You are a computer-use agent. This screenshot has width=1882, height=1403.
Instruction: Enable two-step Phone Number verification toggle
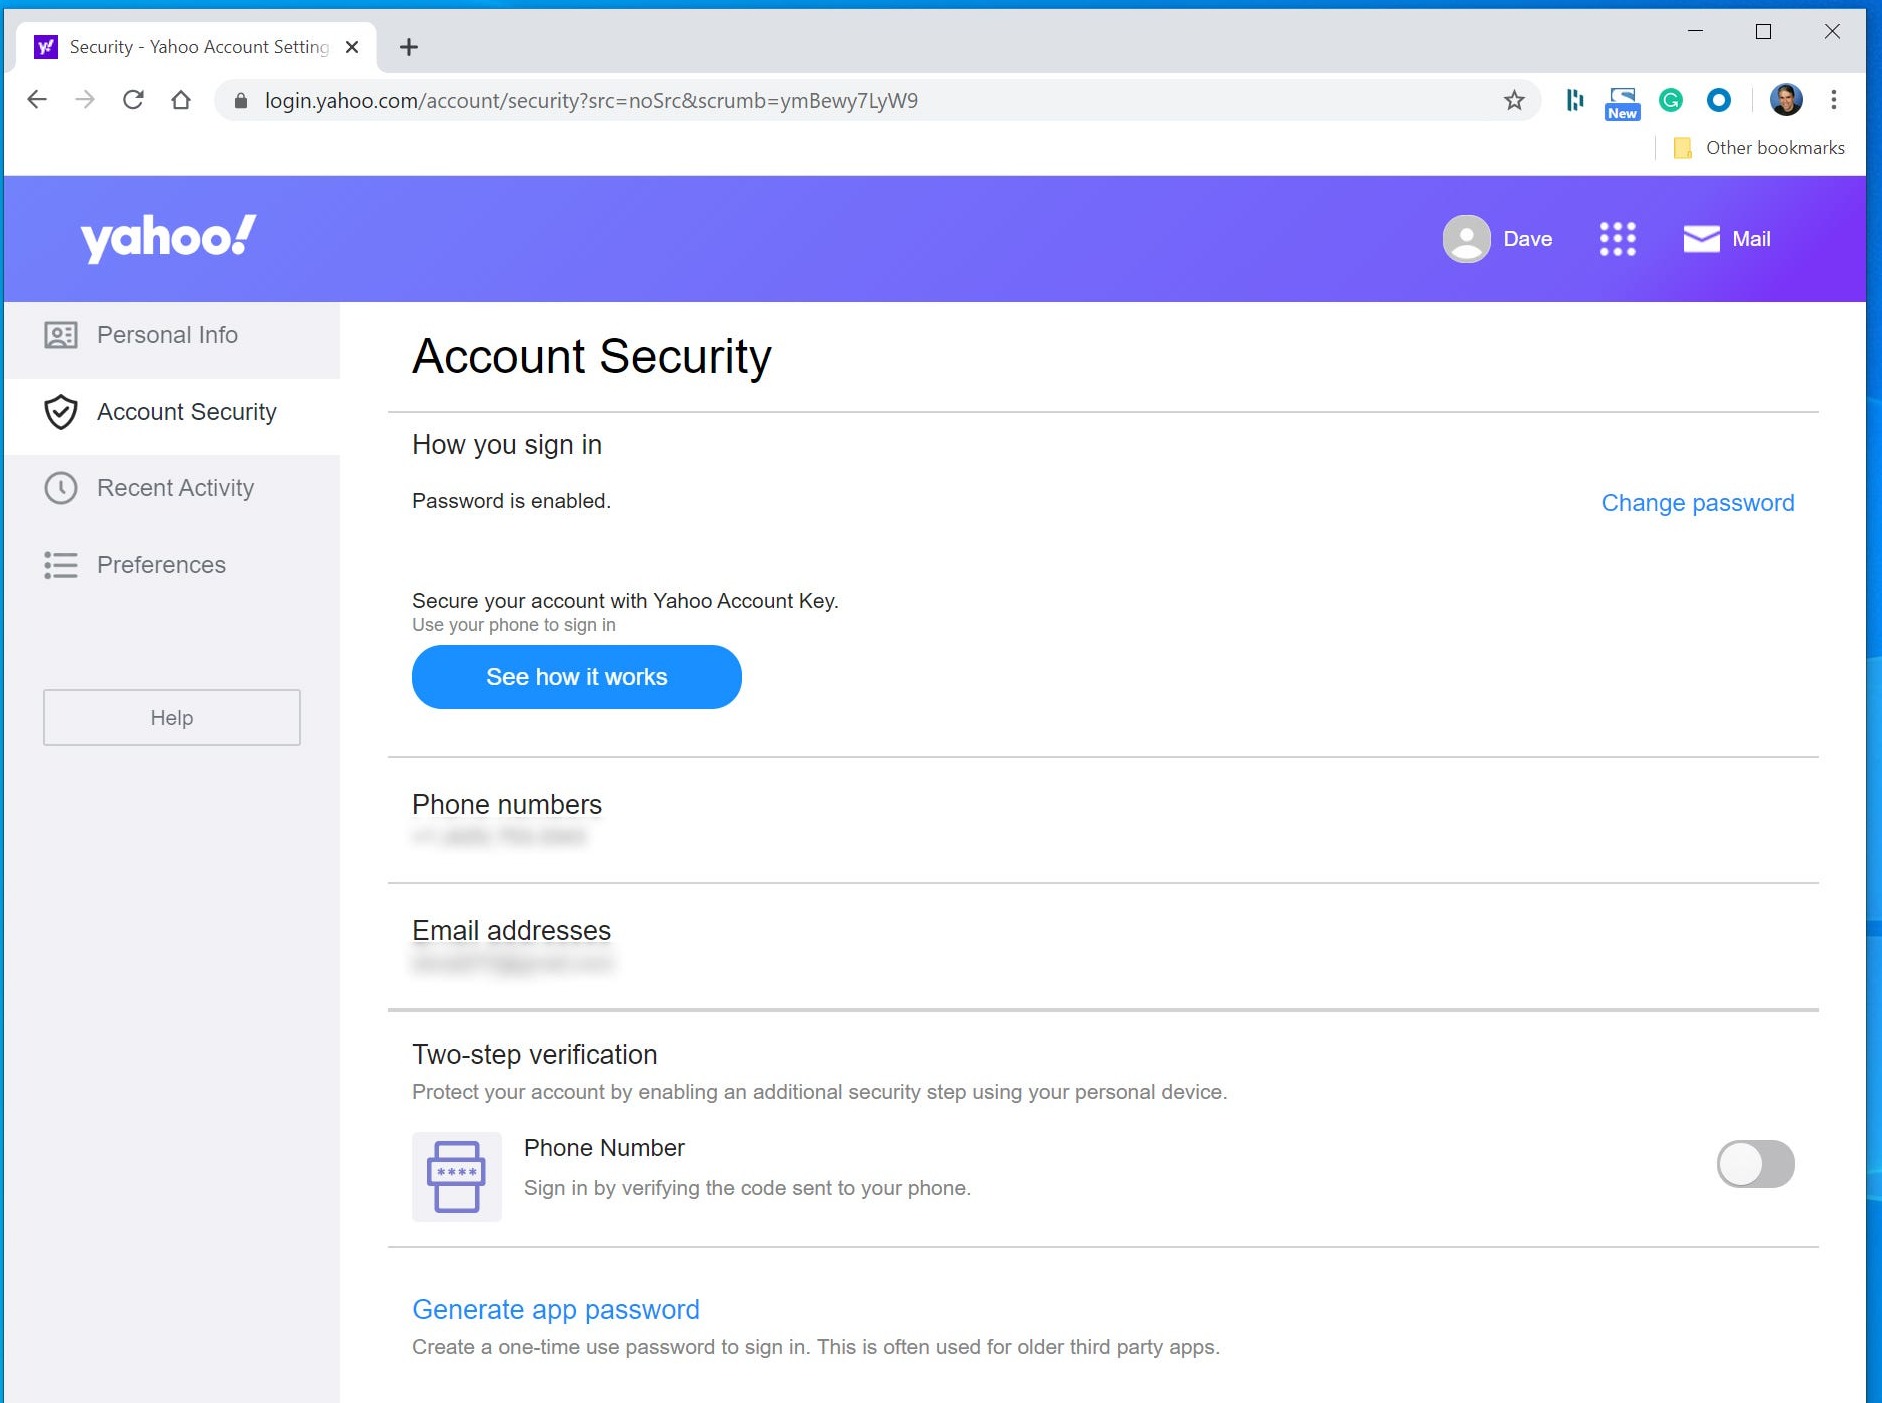click(x=1755, y=1164)
